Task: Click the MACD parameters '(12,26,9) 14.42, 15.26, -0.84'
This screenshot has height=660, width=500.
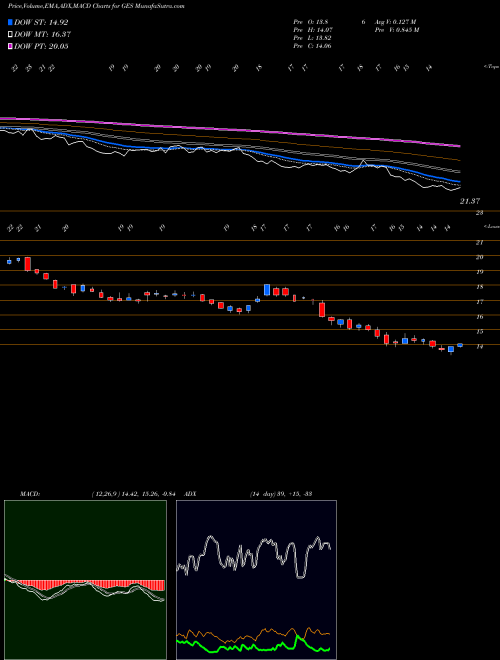Action: pyautogui.click(x=133, y=494)
